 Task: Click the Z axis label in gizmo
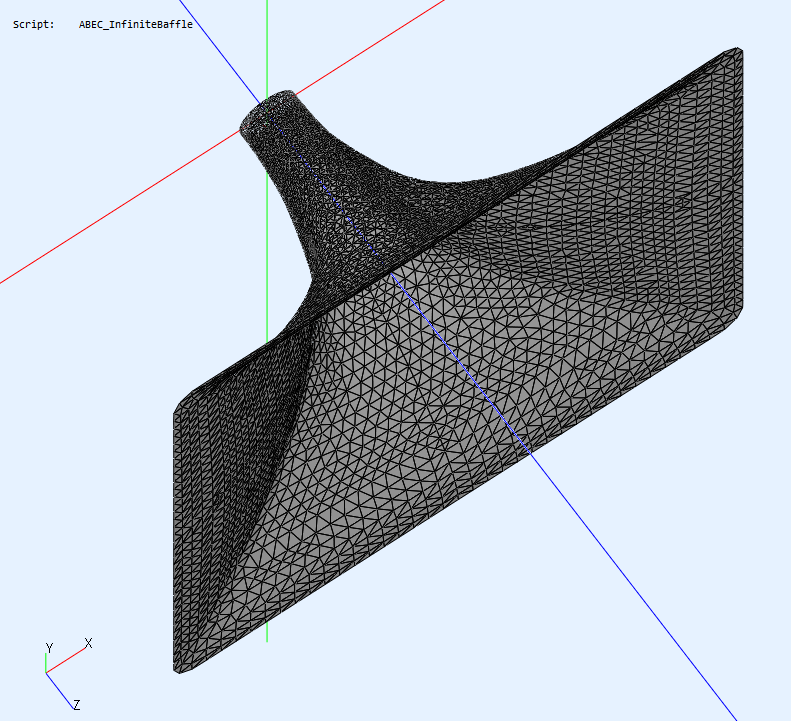pyautogui.click(x=76, y=705)
